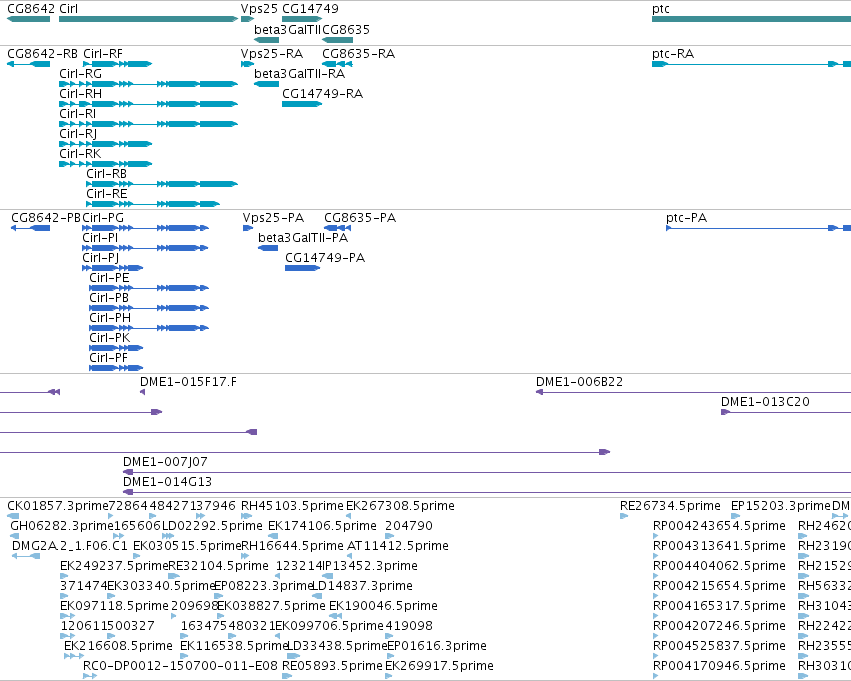Viewport: 851px width, 681px height.
Task: Click the EK267308.5prime EST label
Action: point(401,506)
